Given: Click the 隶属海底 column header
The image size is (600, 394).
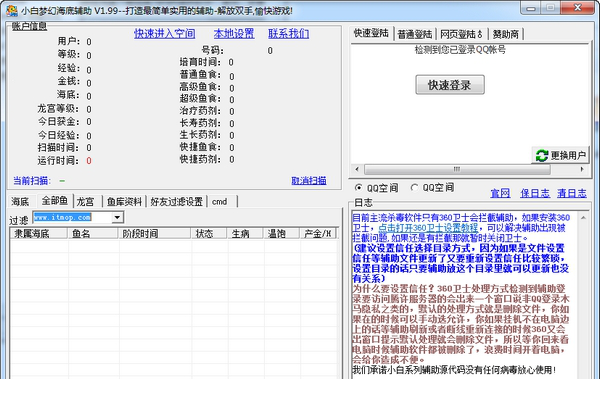Looking at the screenshot, I should 39,233.
